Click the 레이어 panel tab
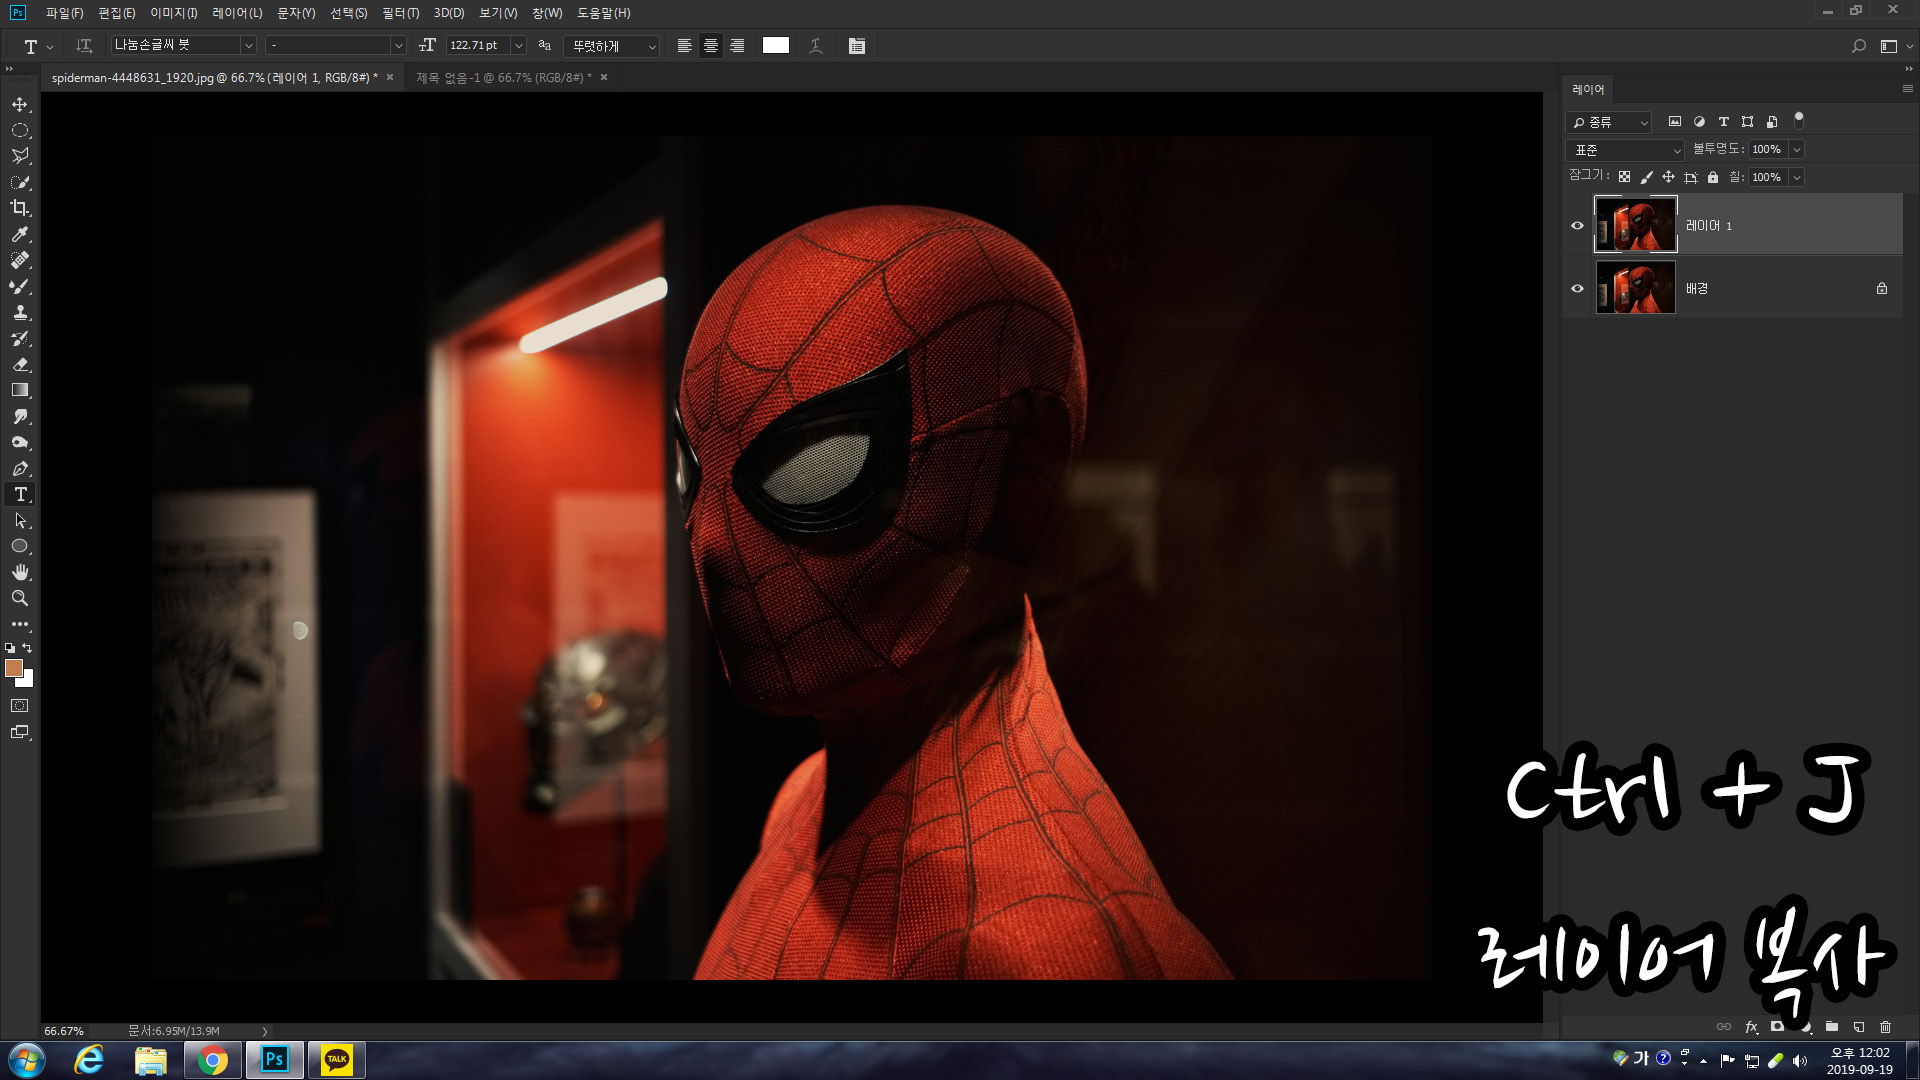The height and width of the screenshot is (1080, 1920). pyautogui.click(x=1588, y=90)
